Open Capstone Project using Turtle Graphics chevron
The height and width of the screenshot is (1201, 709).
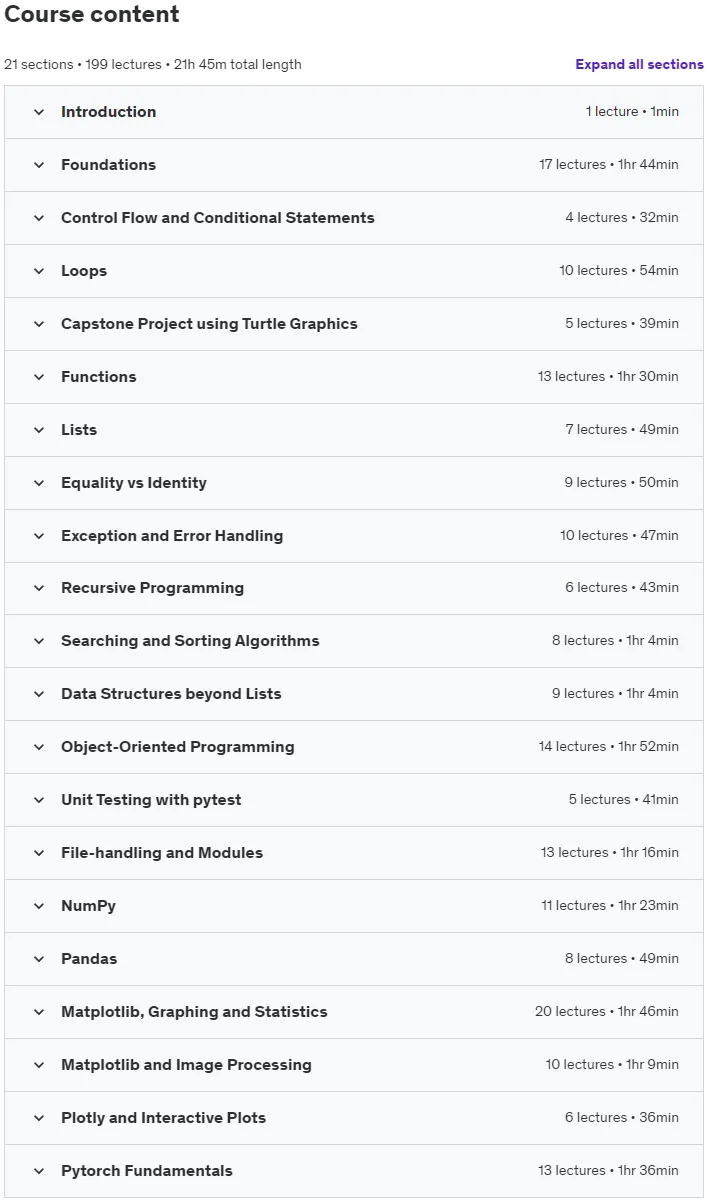(39, 324)
